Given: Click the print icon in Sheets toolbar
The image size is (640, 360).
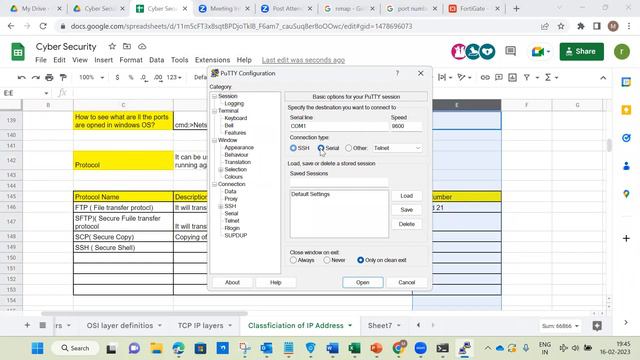Looking at the screenshot, I should click(x=49, y=77).
